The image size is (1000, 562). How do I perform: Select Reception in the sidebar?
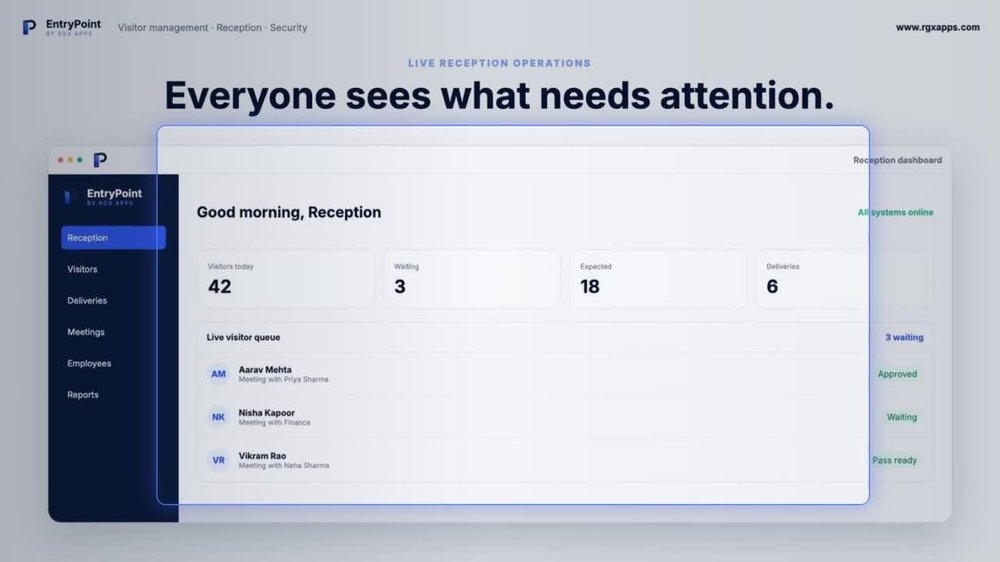point(114,237)
